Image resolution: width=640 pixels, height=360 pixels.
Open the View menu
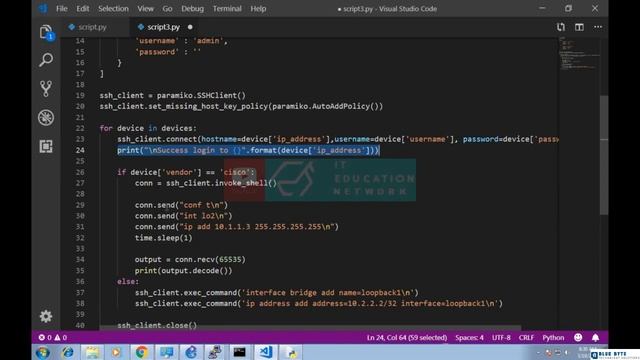click(145, 9)
